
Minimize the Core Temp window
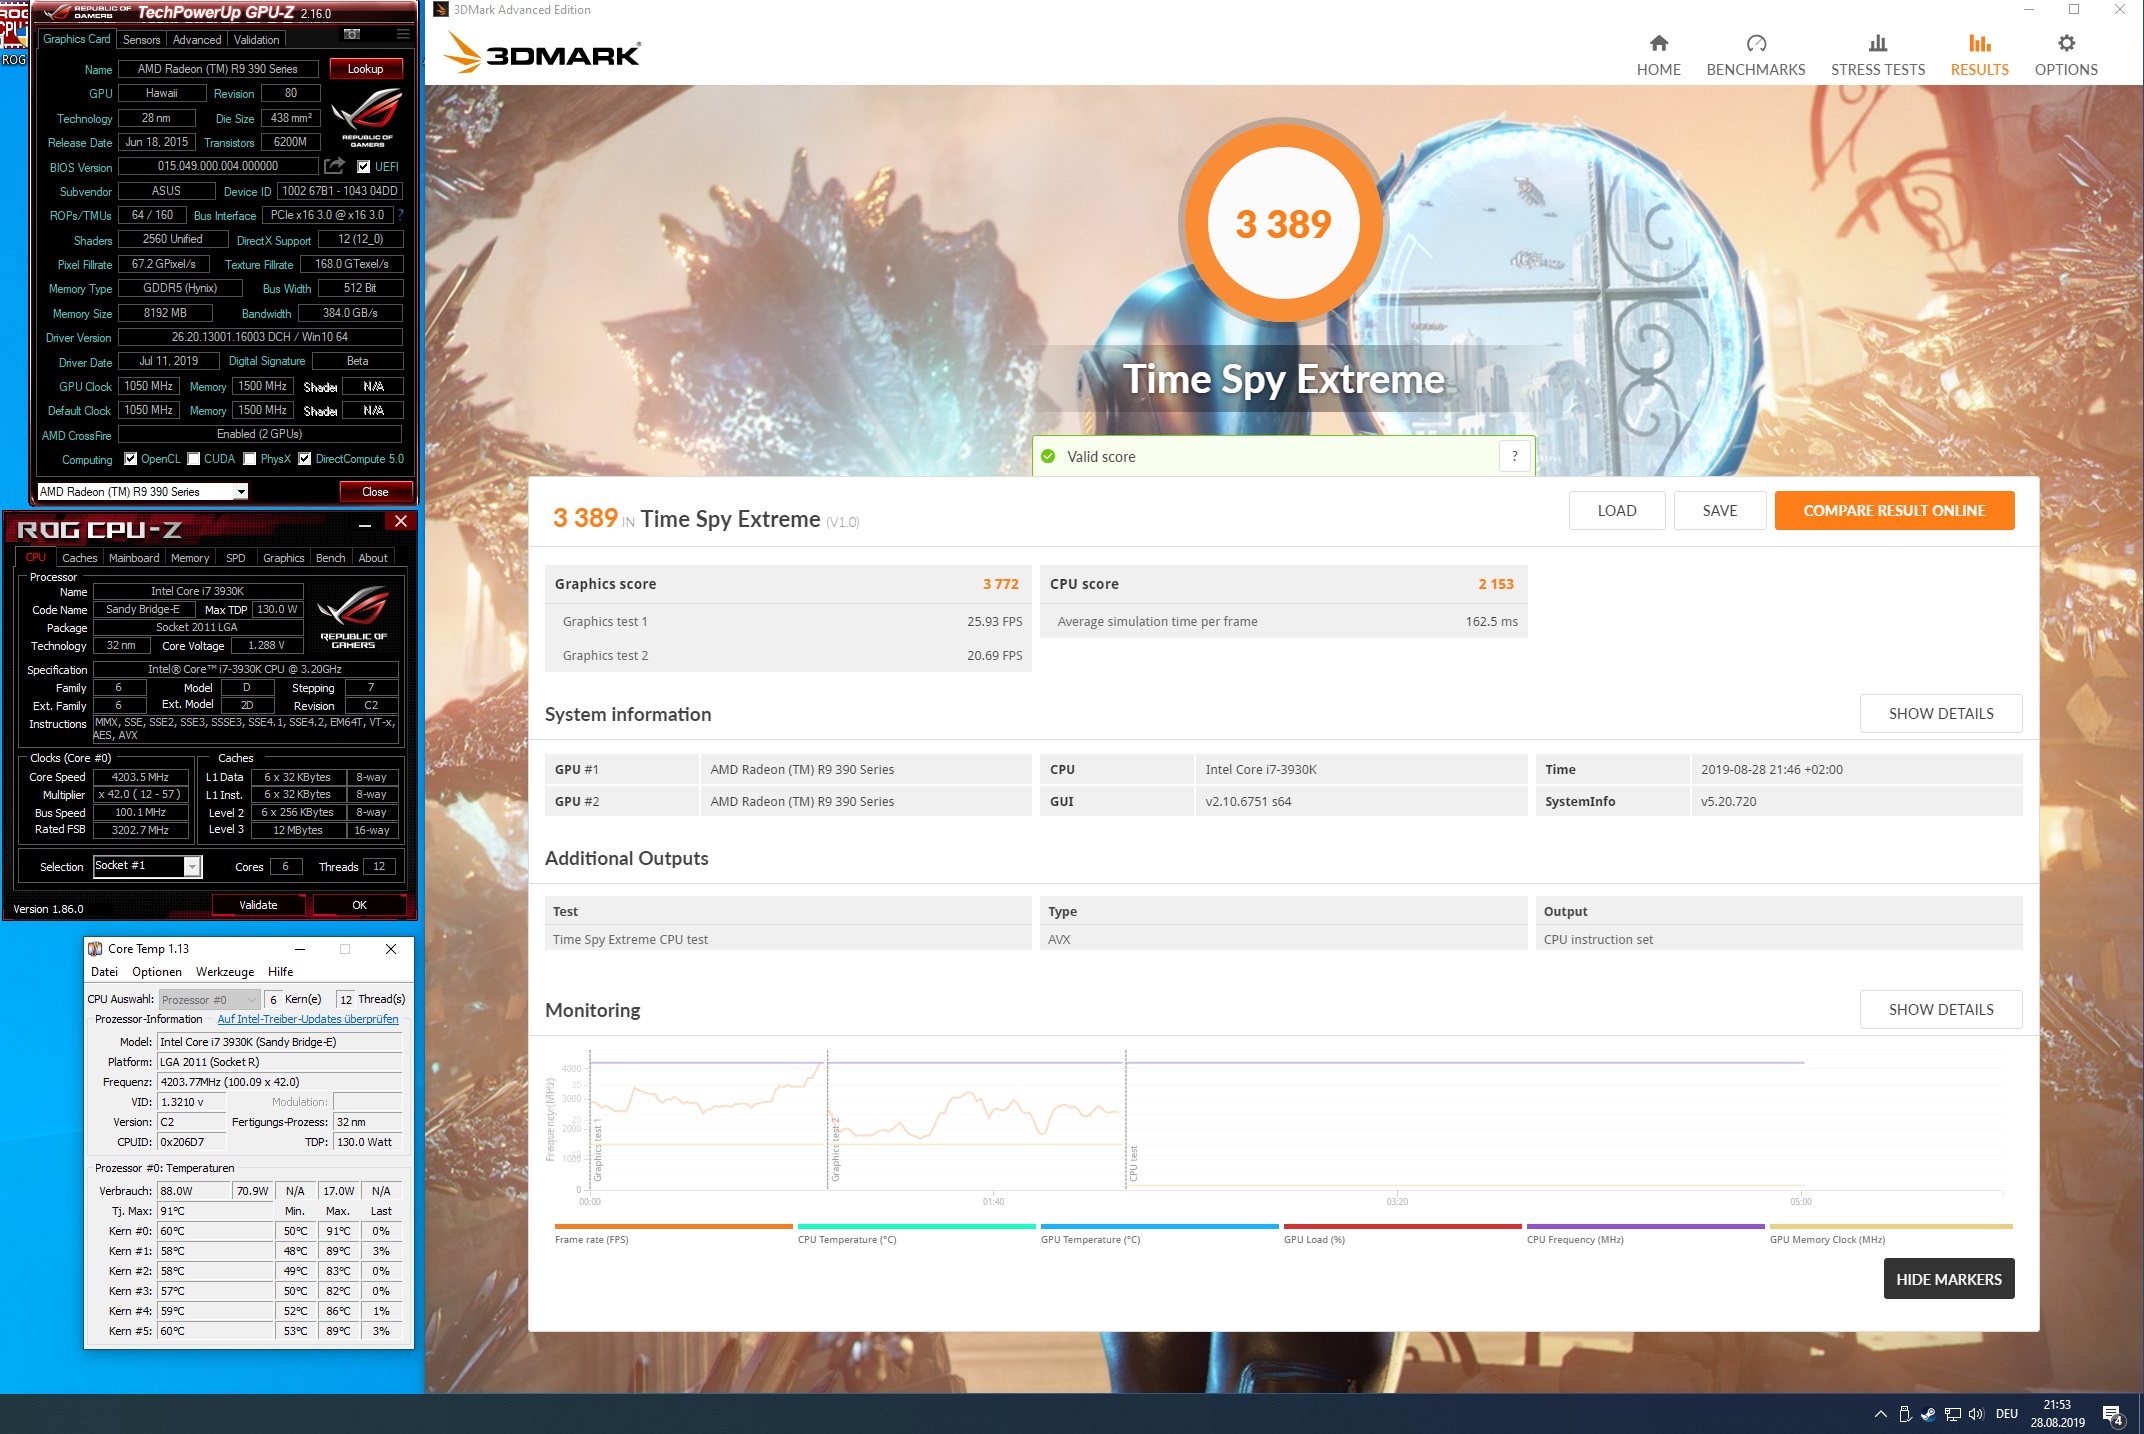tap(299, 949)
